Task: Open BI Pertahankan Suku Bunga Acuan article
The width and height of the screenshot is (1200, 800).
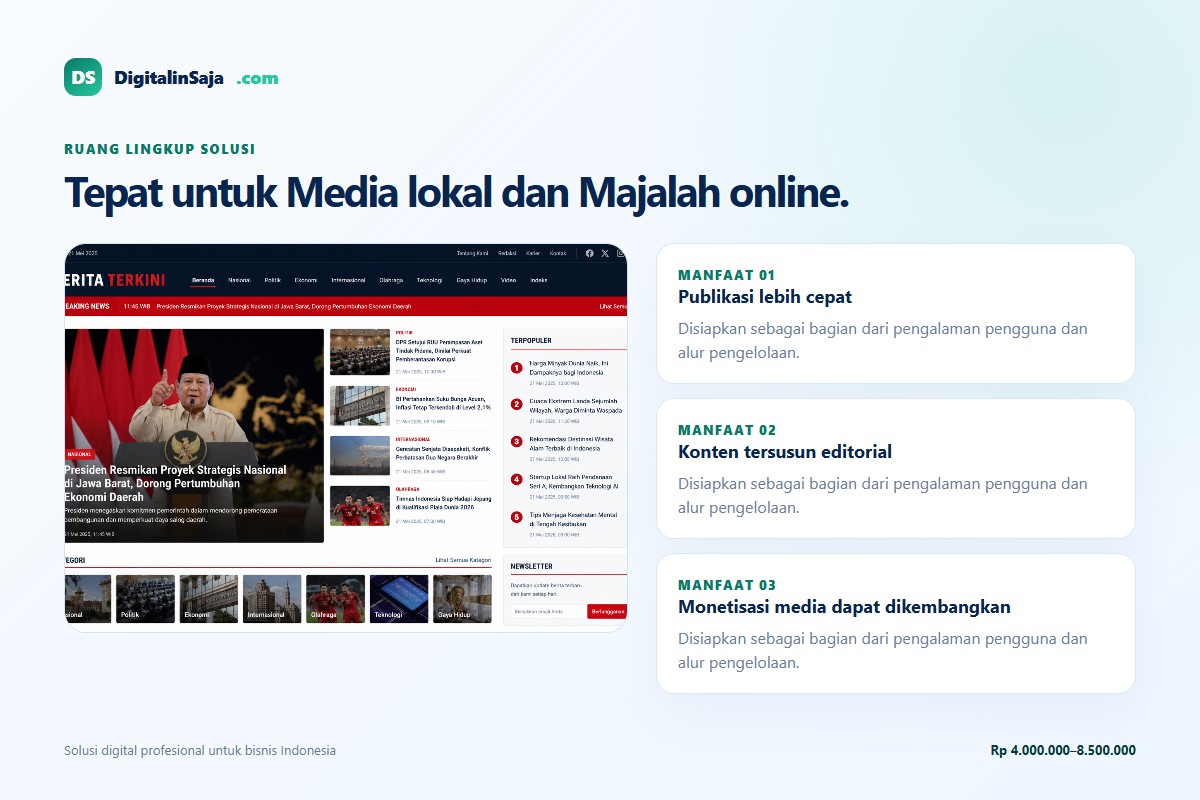Action: coord(443,403)
